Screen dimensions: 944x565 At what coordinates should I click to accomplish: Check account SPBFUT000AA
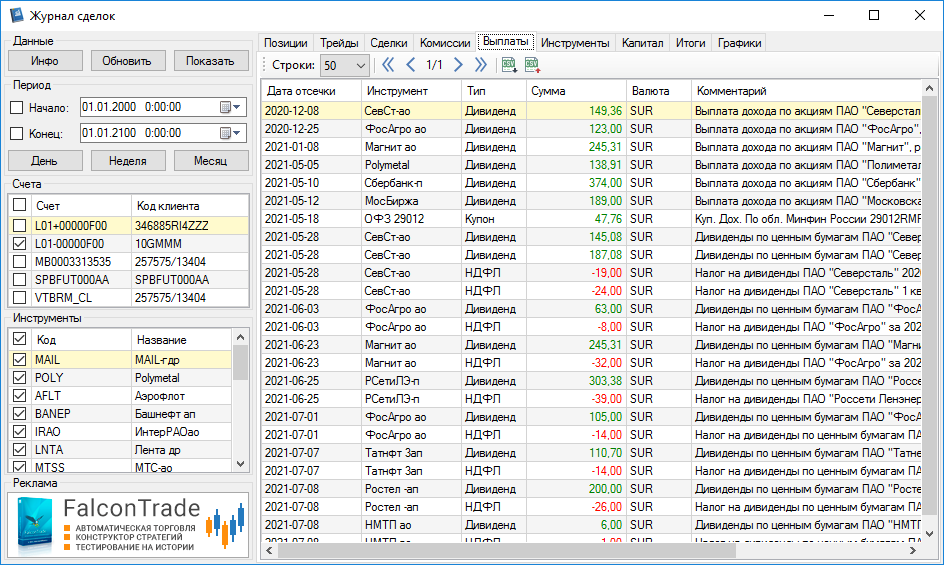[20, 279]
